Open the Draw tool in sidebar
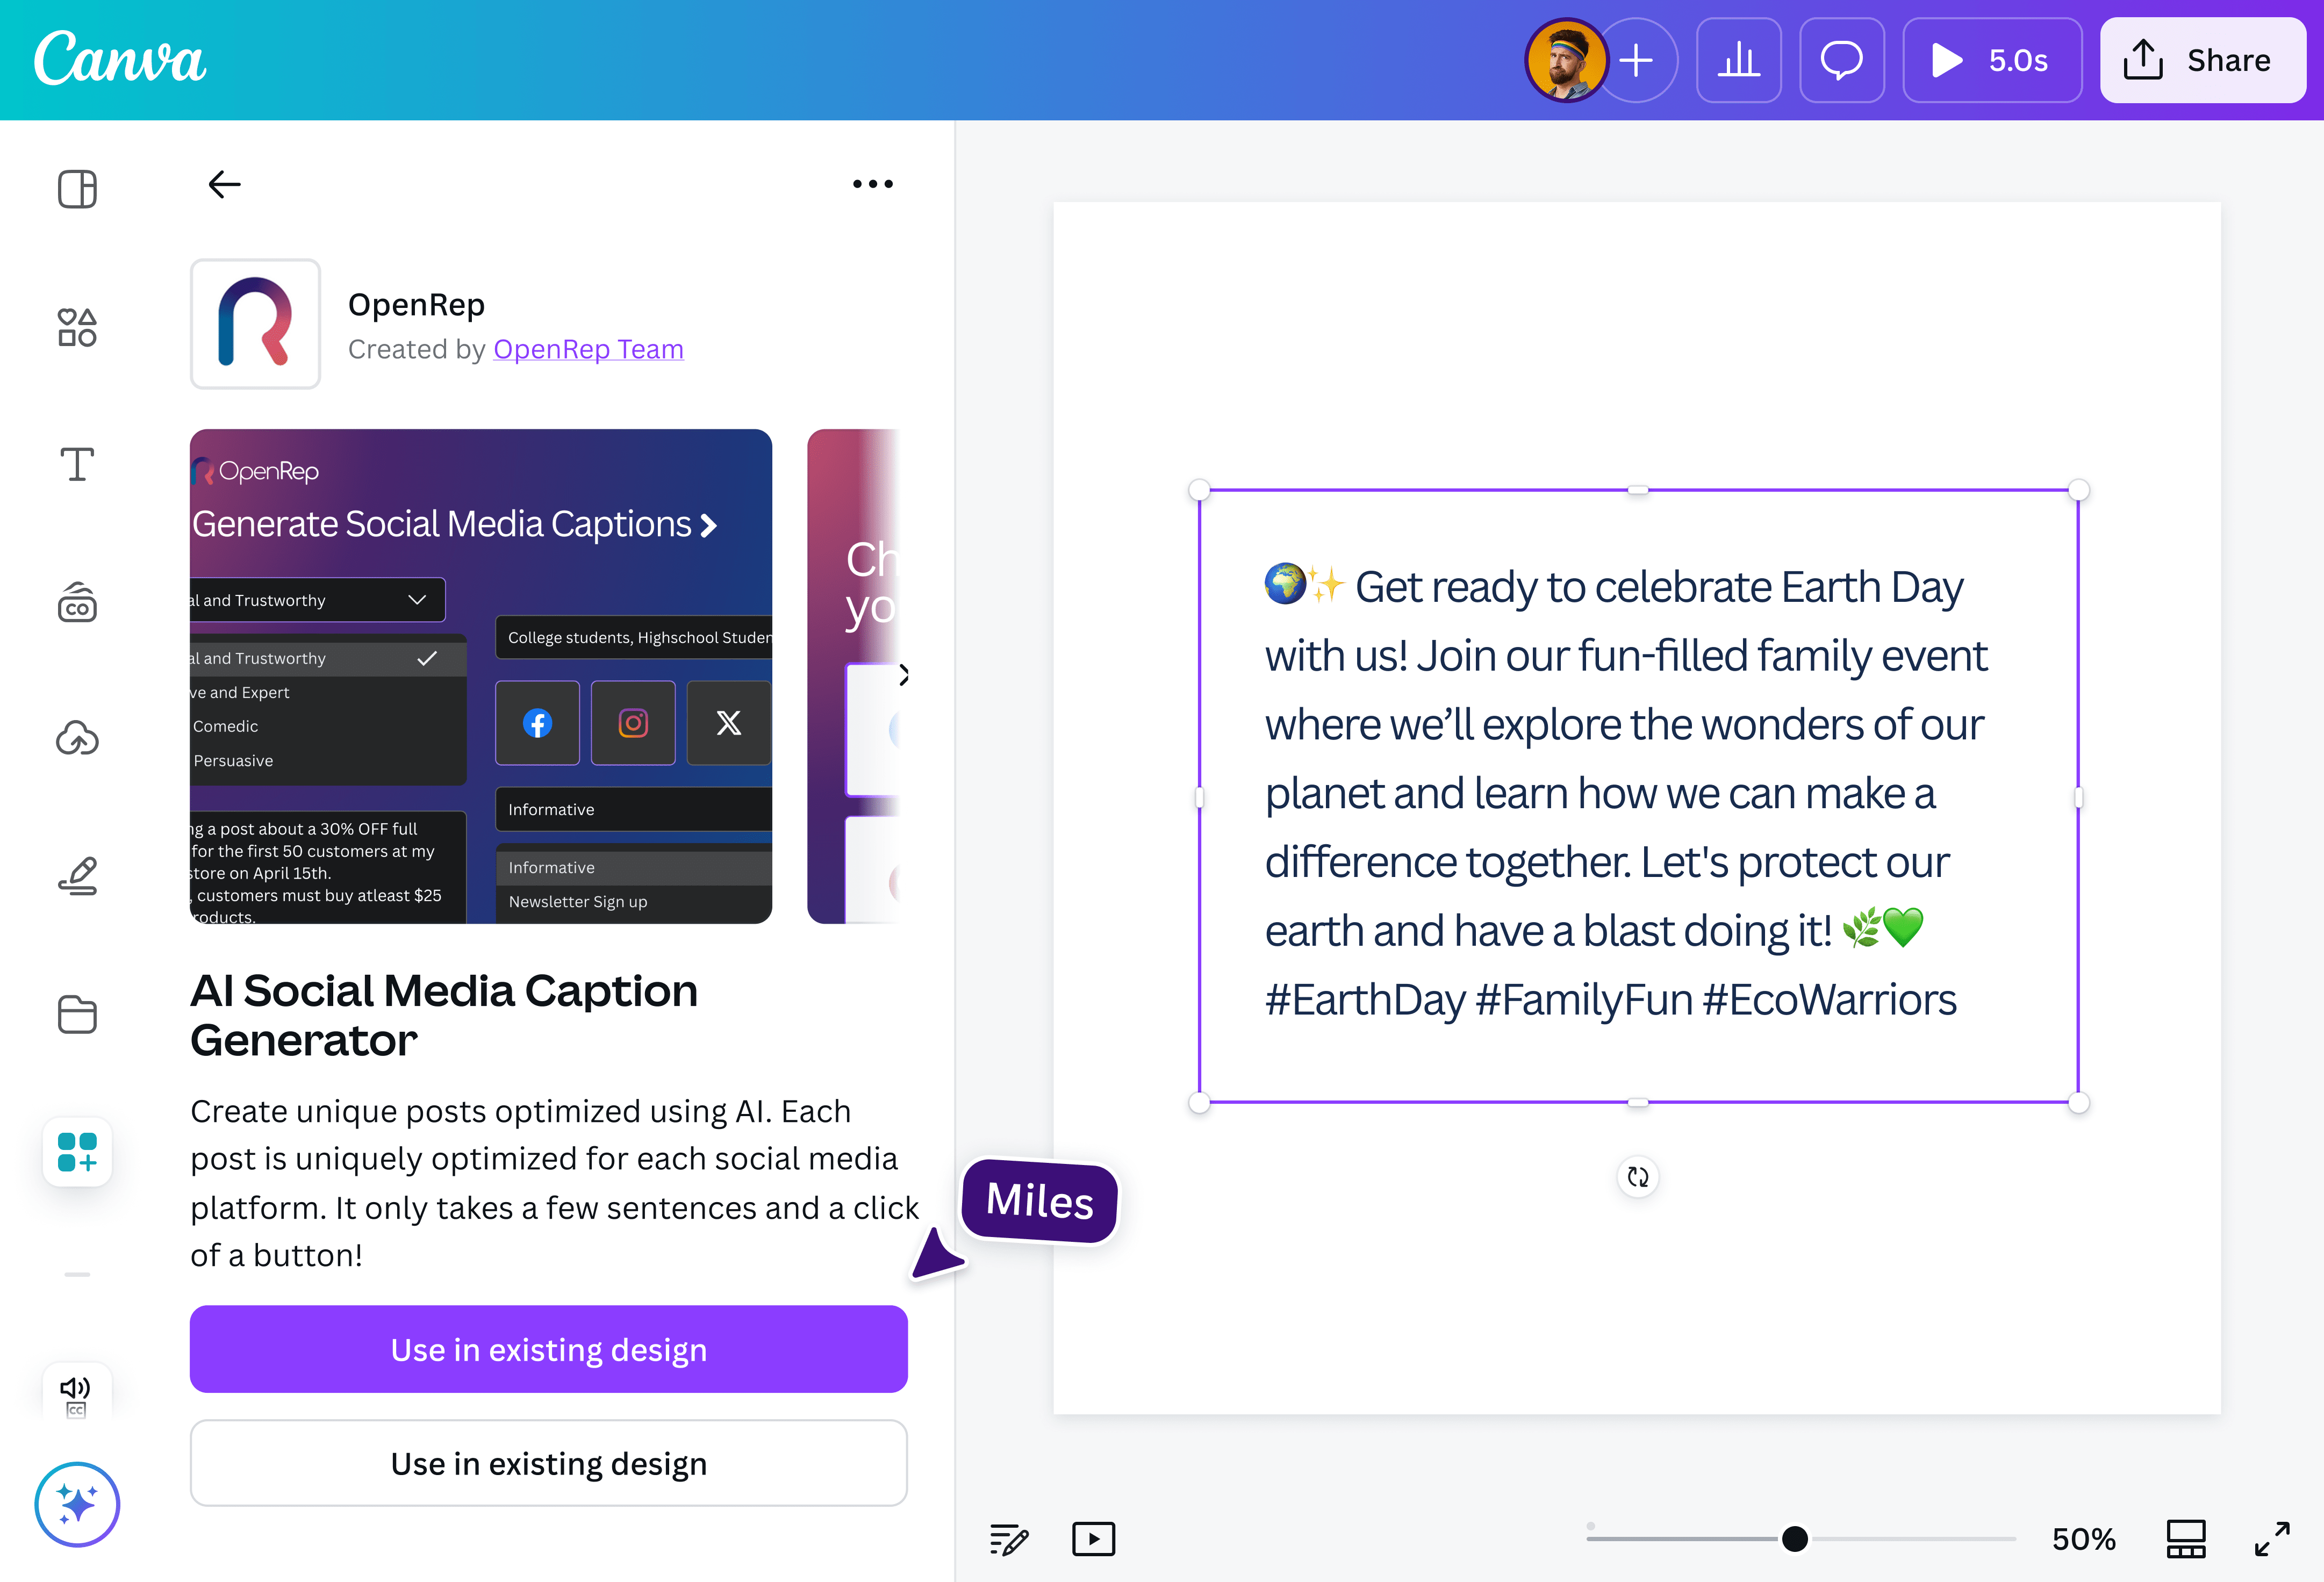Image resolution: width=2324 pixels, height=1582 pixels. pyautogui.click(x=77, y=876)
